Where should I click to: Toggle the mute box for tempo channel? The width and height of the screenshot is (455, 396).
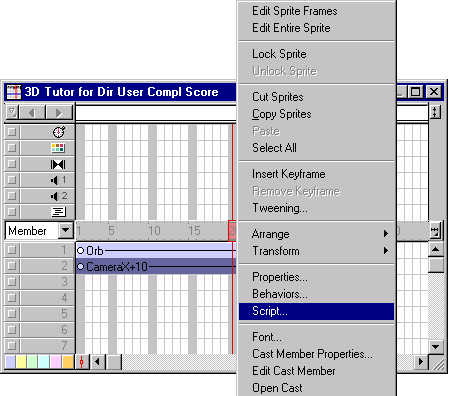[x=12, y=132]
